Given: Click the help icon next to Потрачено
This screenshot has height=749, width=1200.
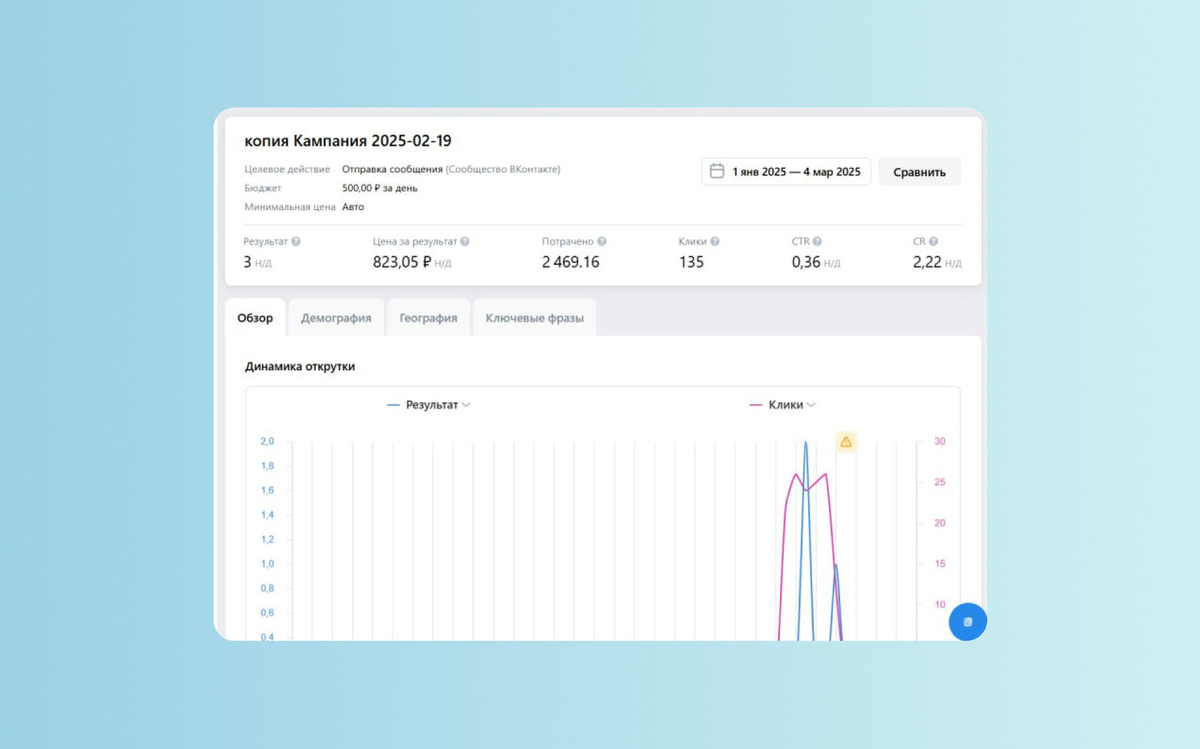Looking at the screenshot, I should [602, 242].
